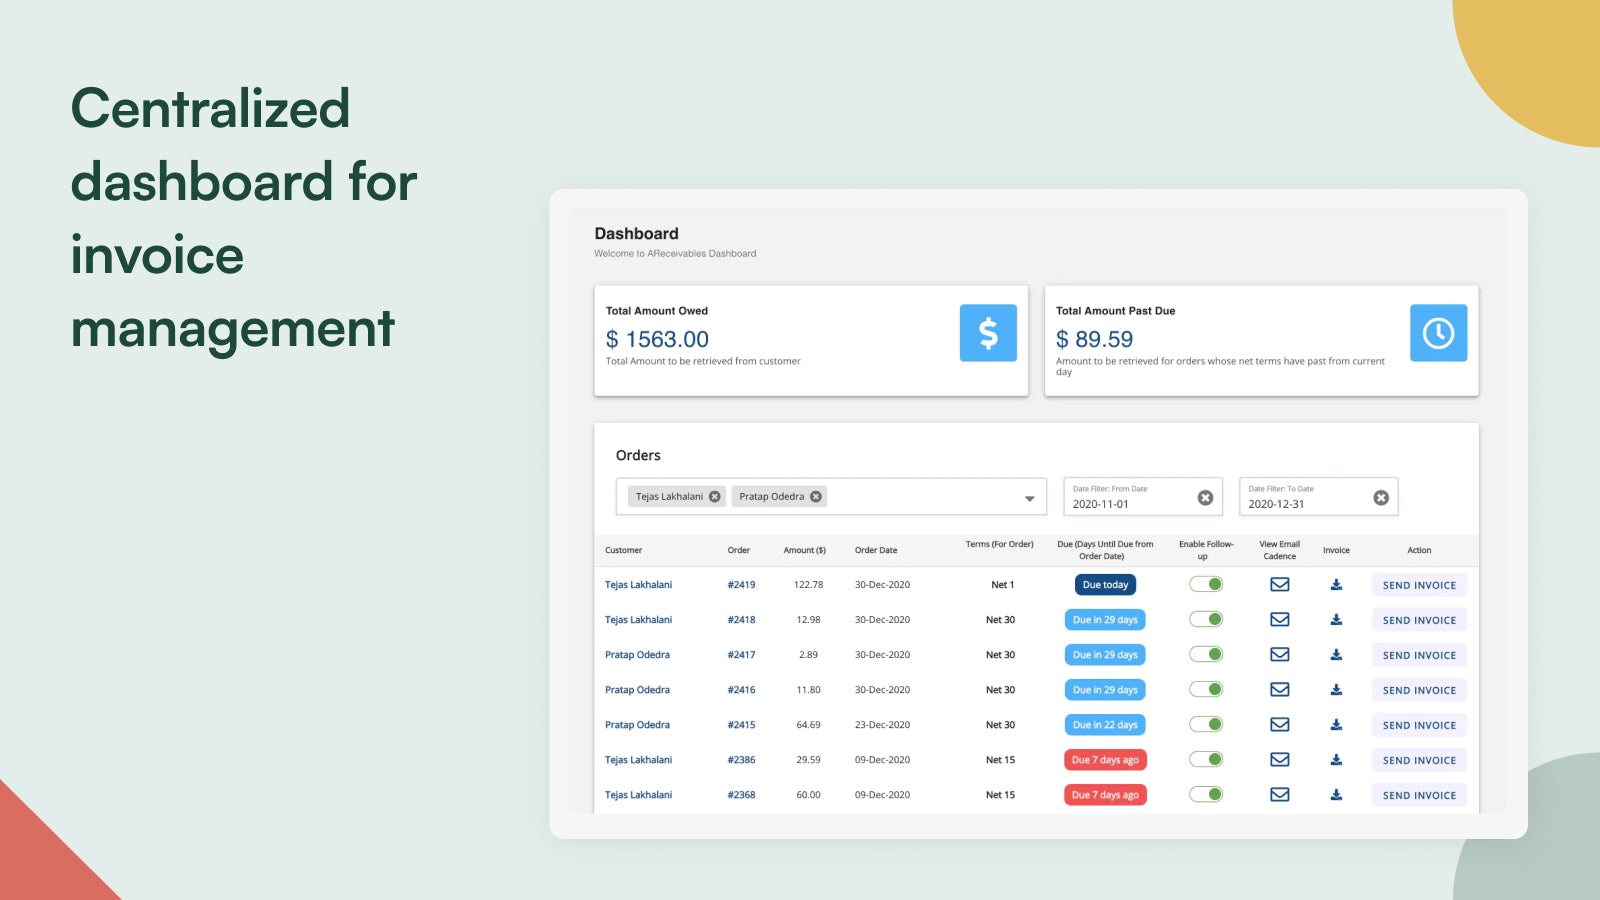View email cadence for order #2419
This screenshot has width=1600, height=900.
click(1279, 584)
